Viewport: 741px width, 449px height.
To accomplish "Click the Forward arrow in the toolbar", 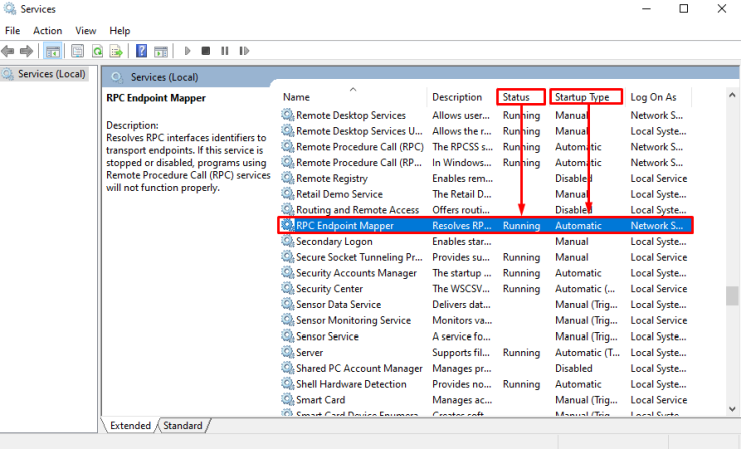I will pyautogui.click(x=28, y=51).
